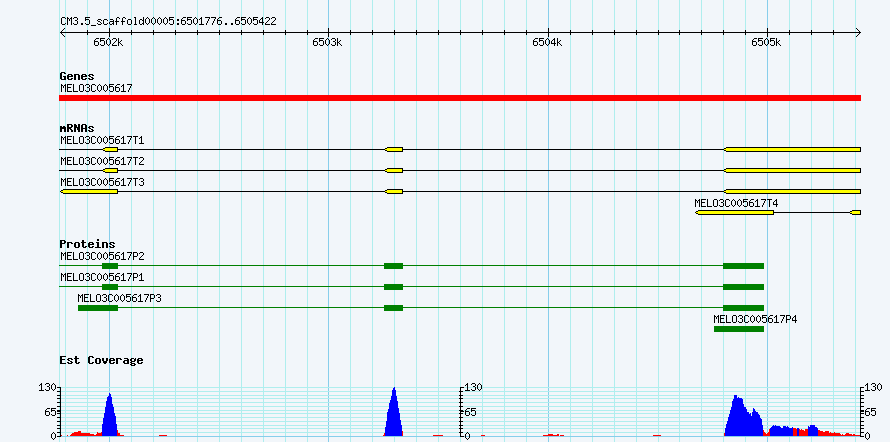Click the blue coverage peak near 6502k
Image resolution: width=890 pixels, height=442 pixels.
(x=110, y=417)
